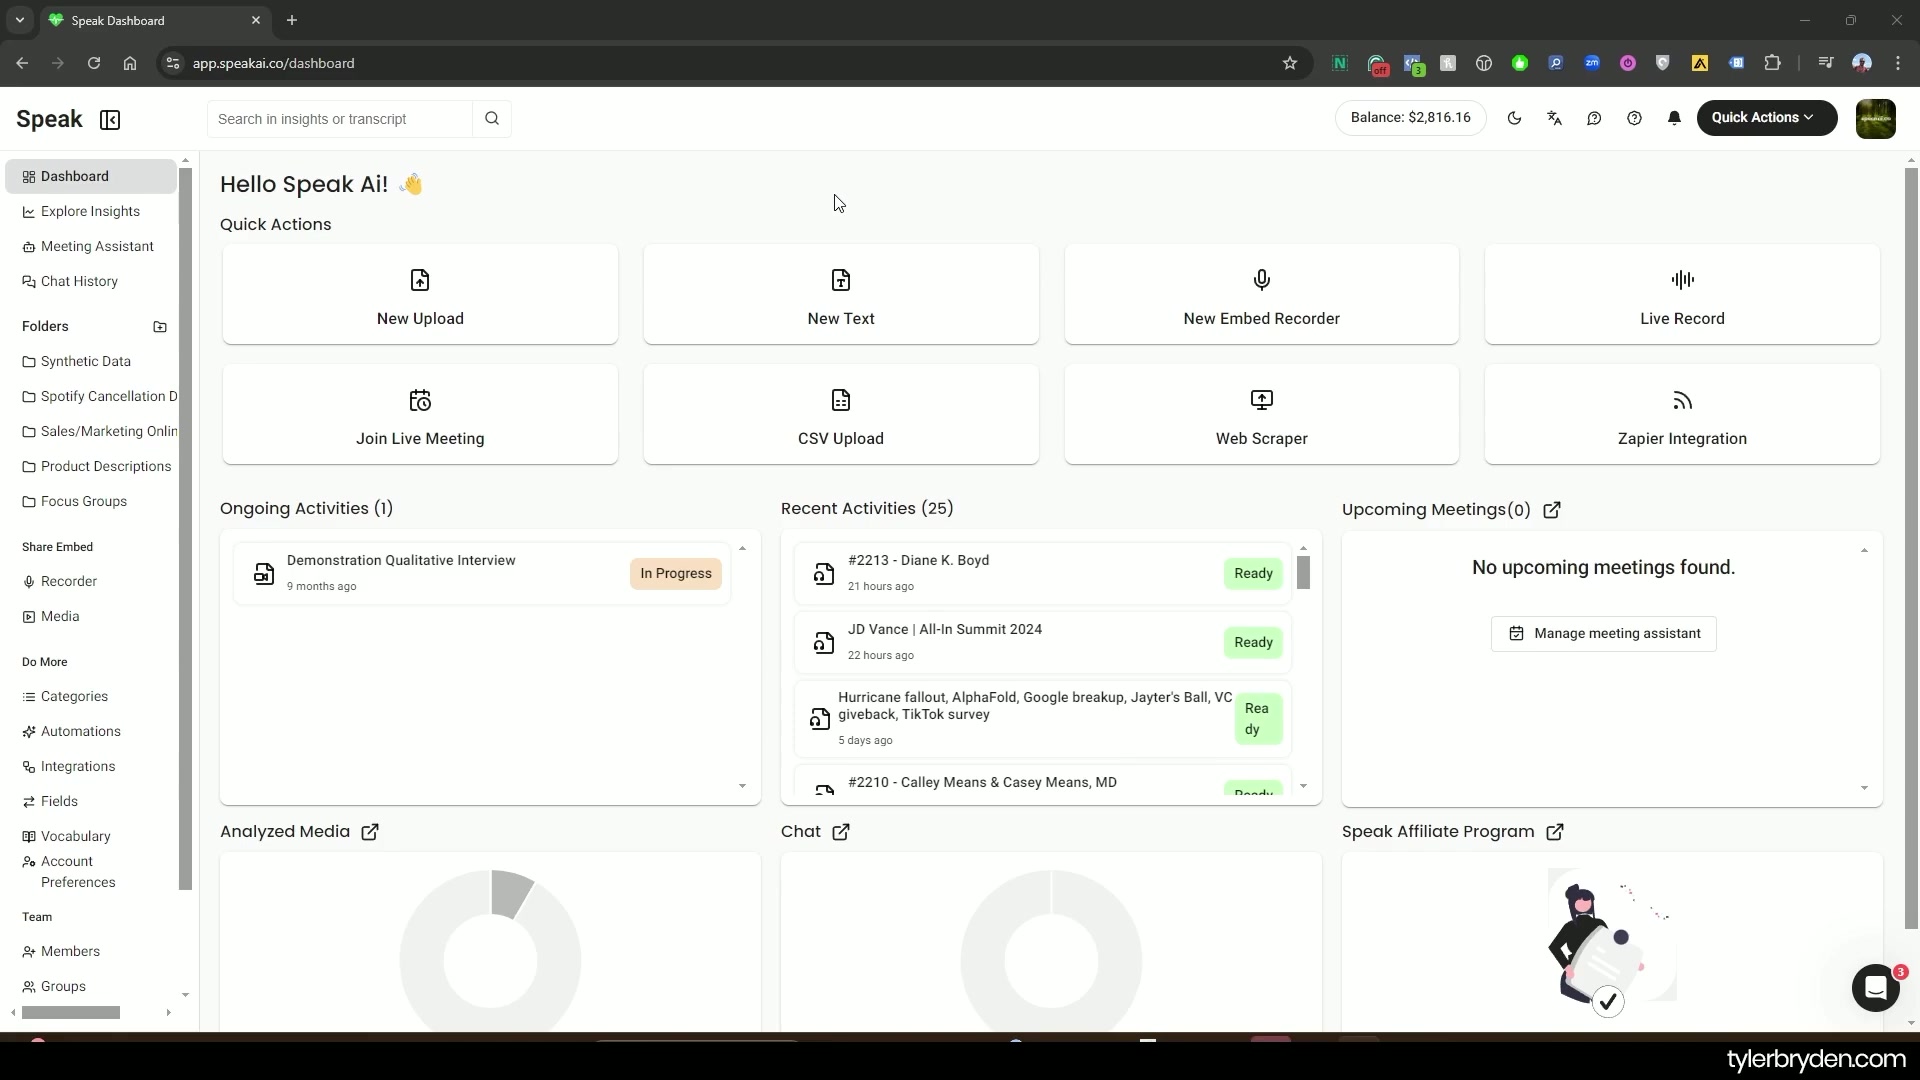This screenshot has width=1920, height=1080.
Task: Open Explore Insights in the sidebar
Action: [91, 211]
